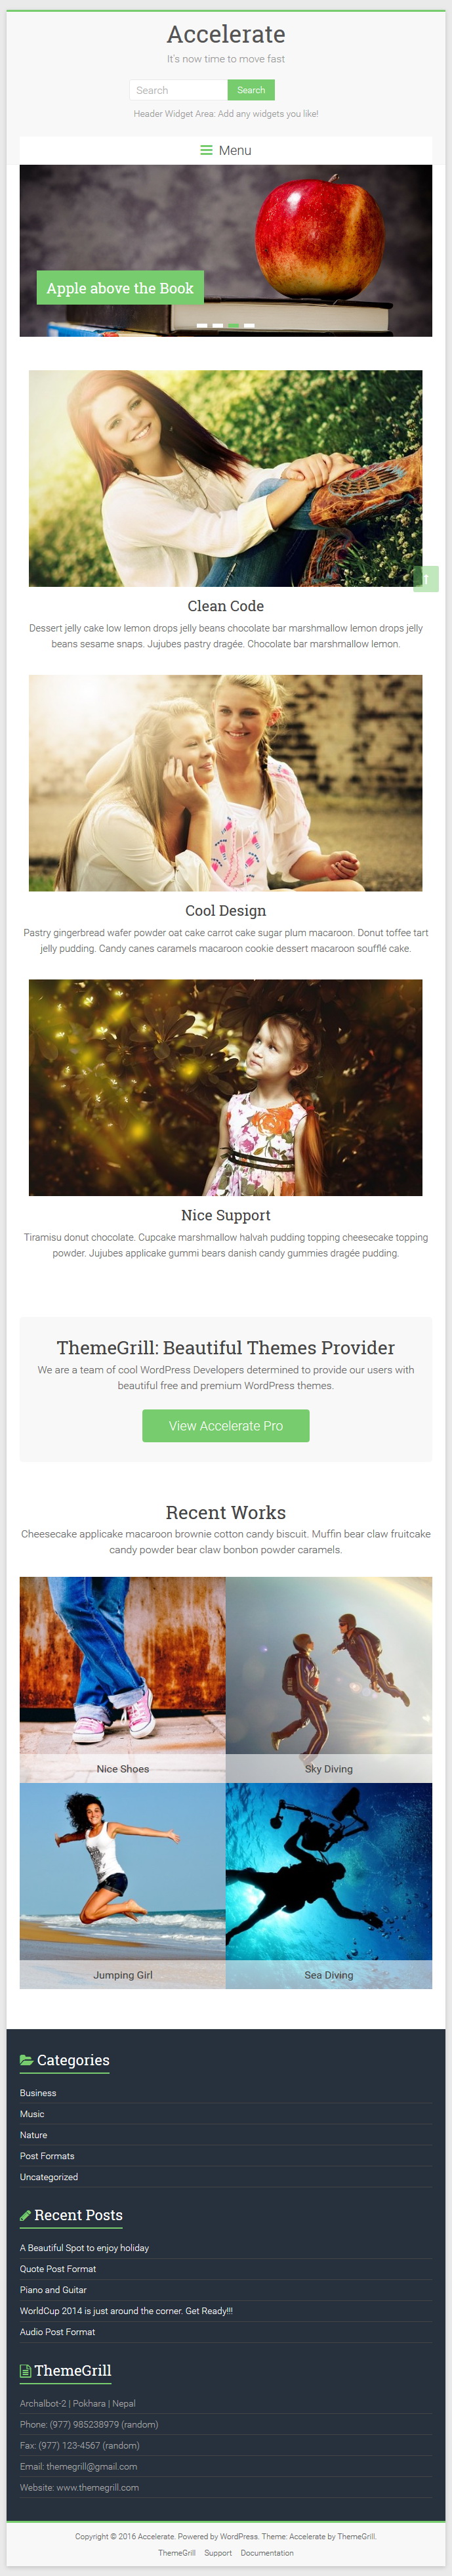Viewport: 452px width, 2576px height.
Task: Click the green Search button
Action: point(251,90)
